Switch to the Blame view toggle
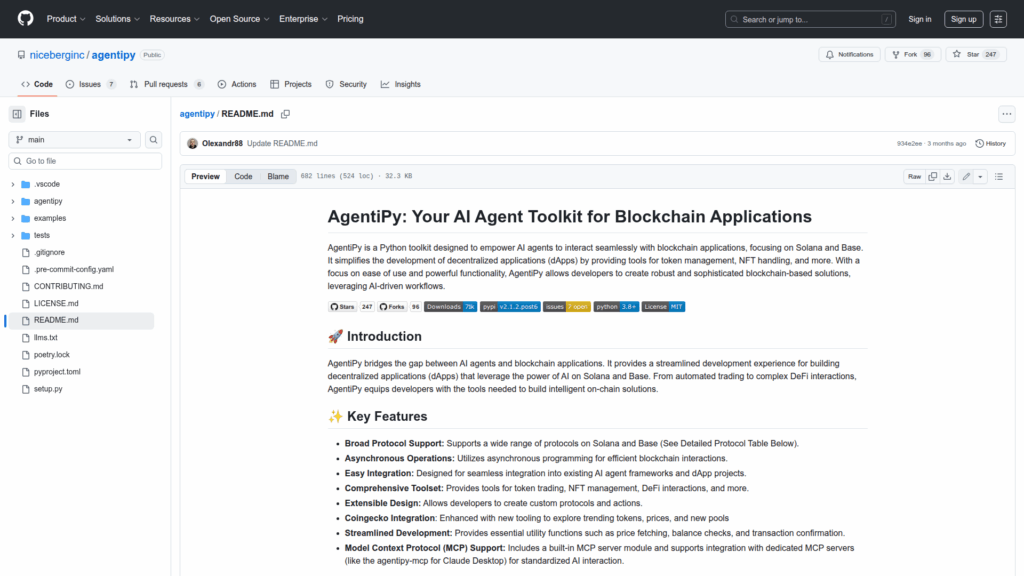Viewport: 1024px width, 576px height. coord(277,176)
